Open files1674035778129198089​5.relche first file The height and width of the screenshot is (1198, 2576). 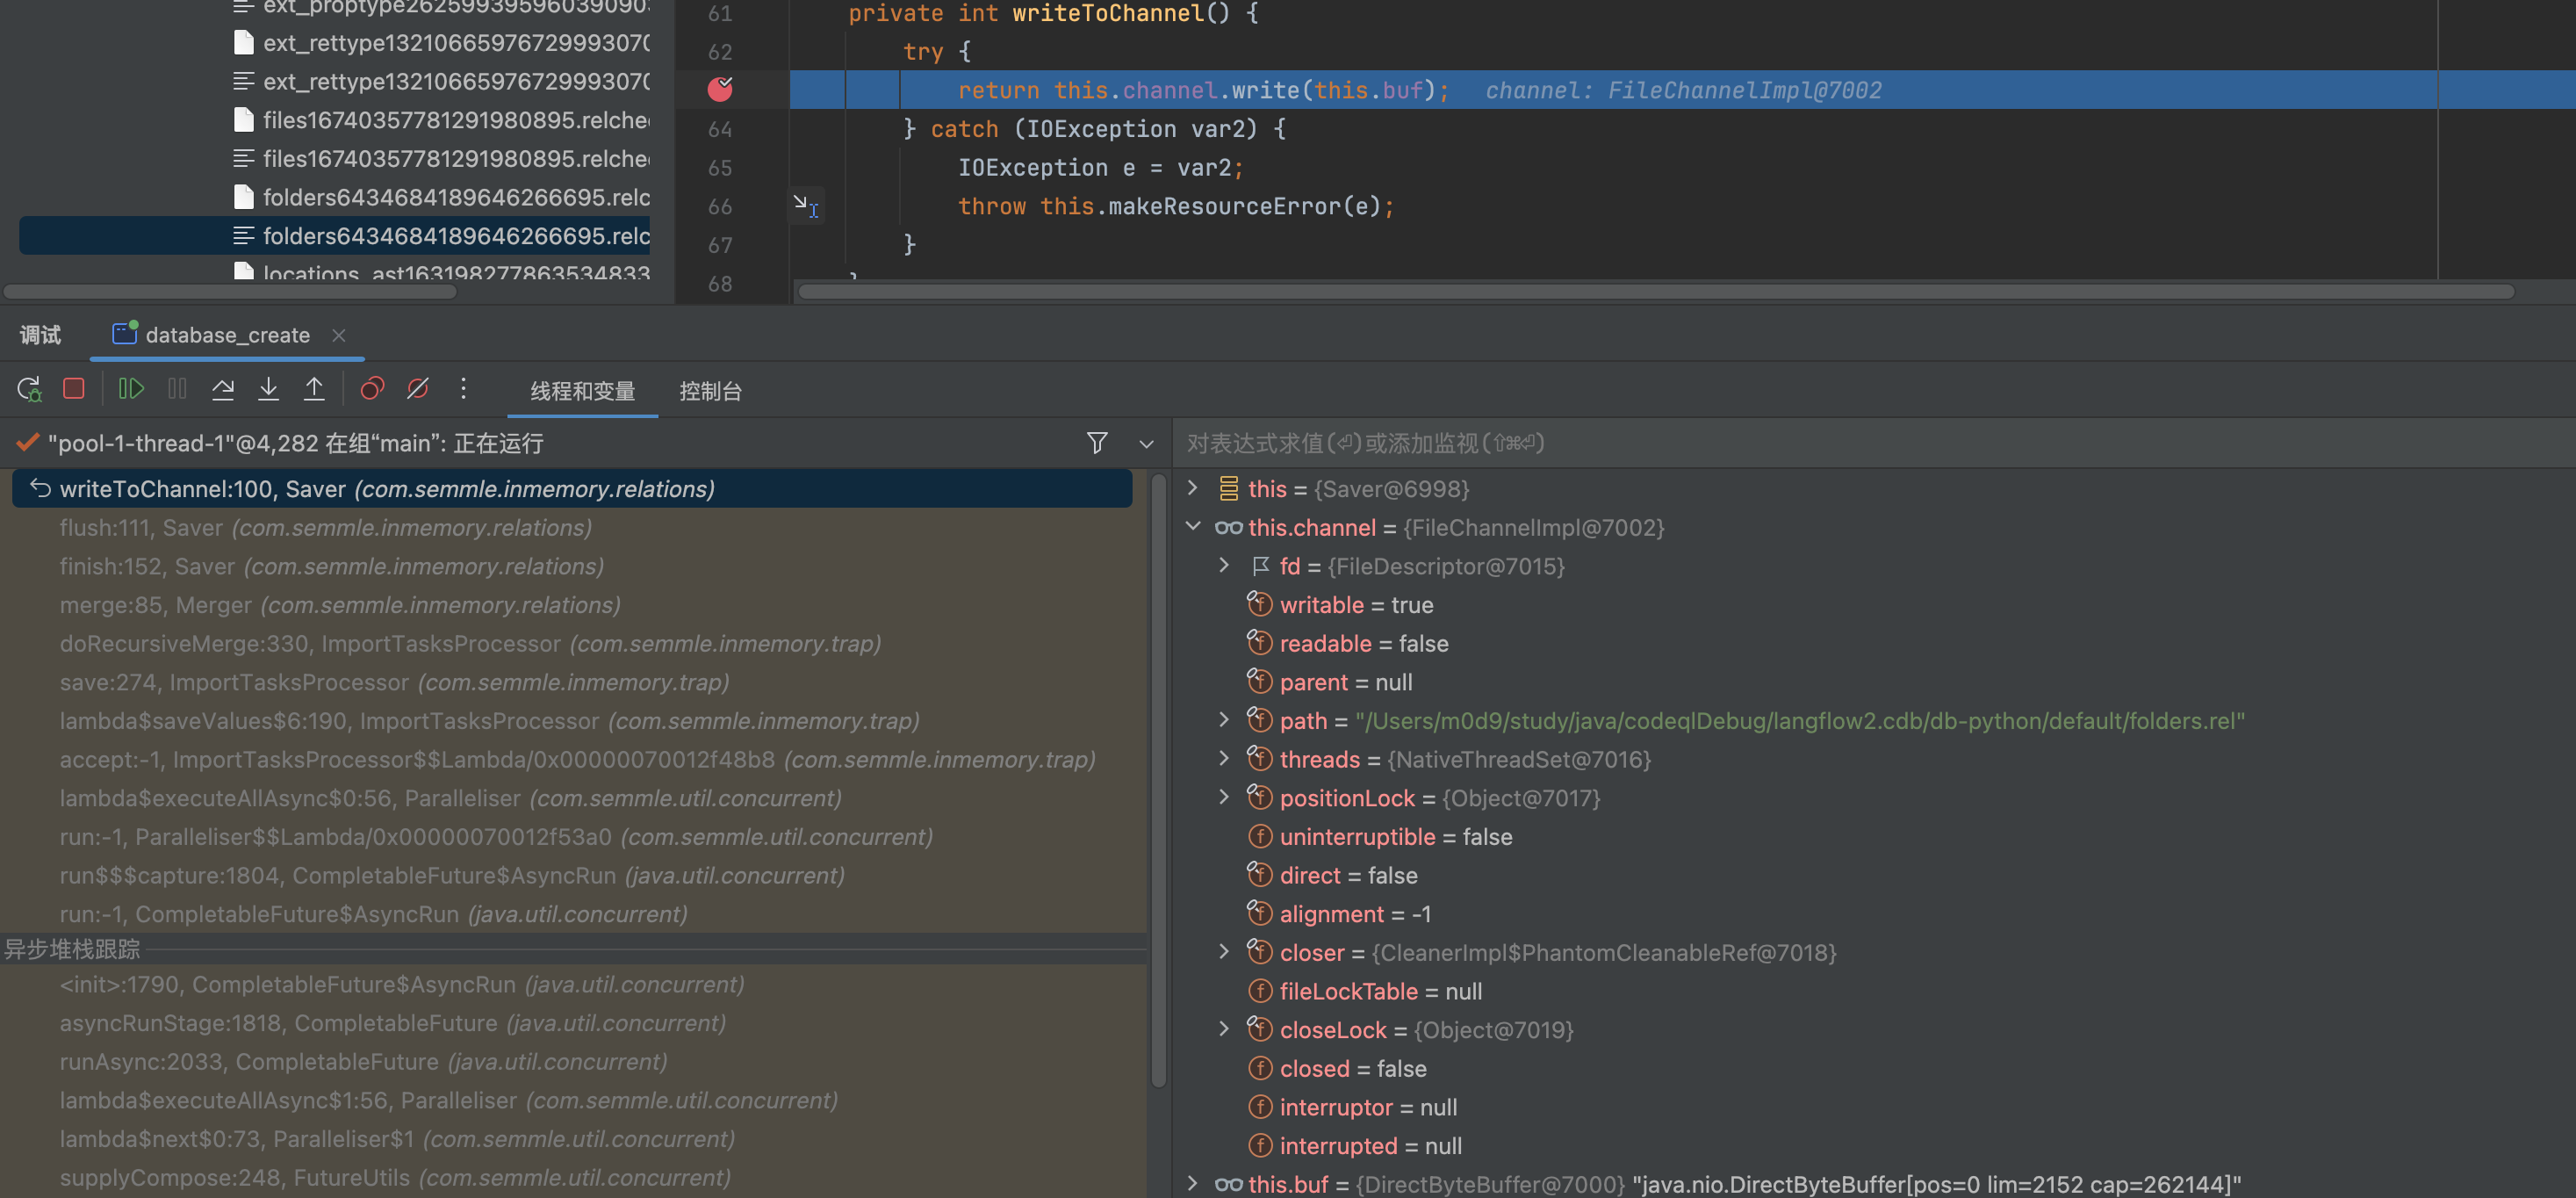click(440, 120)
